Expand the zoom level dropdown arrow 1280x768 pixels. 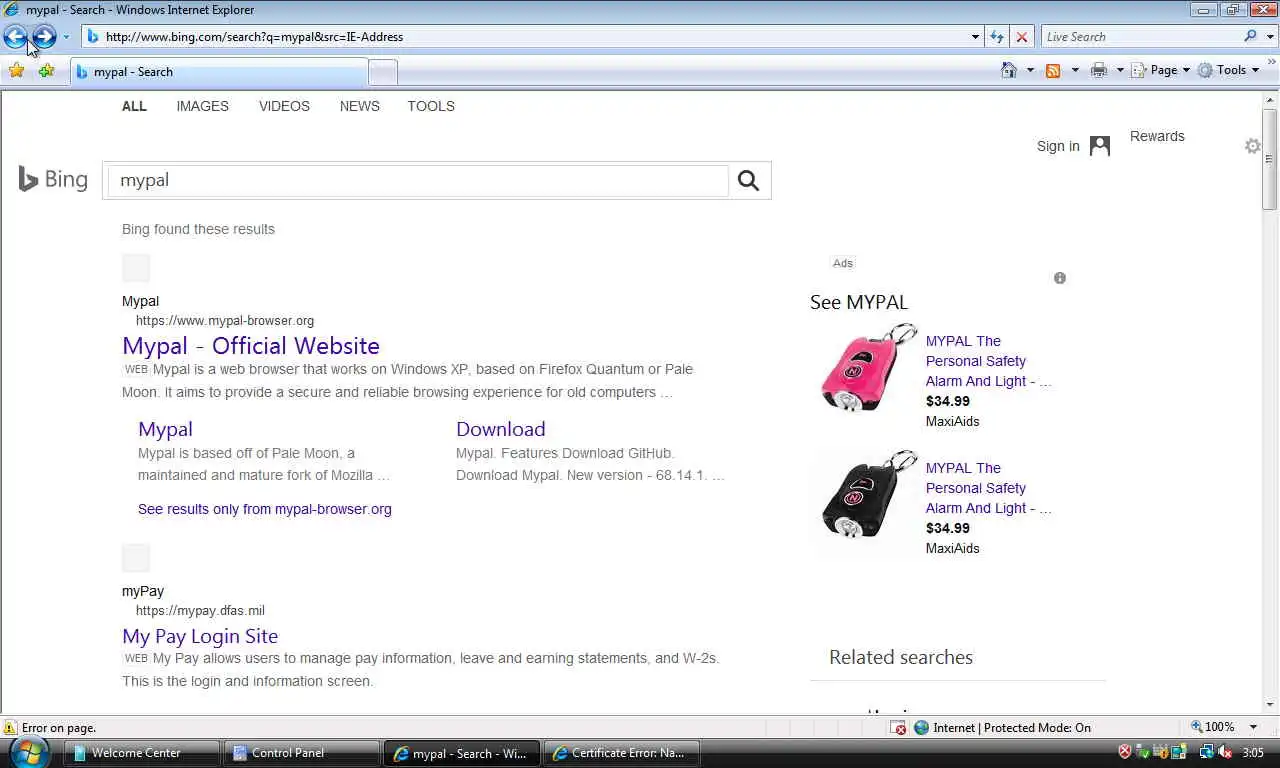(1253, 728)
